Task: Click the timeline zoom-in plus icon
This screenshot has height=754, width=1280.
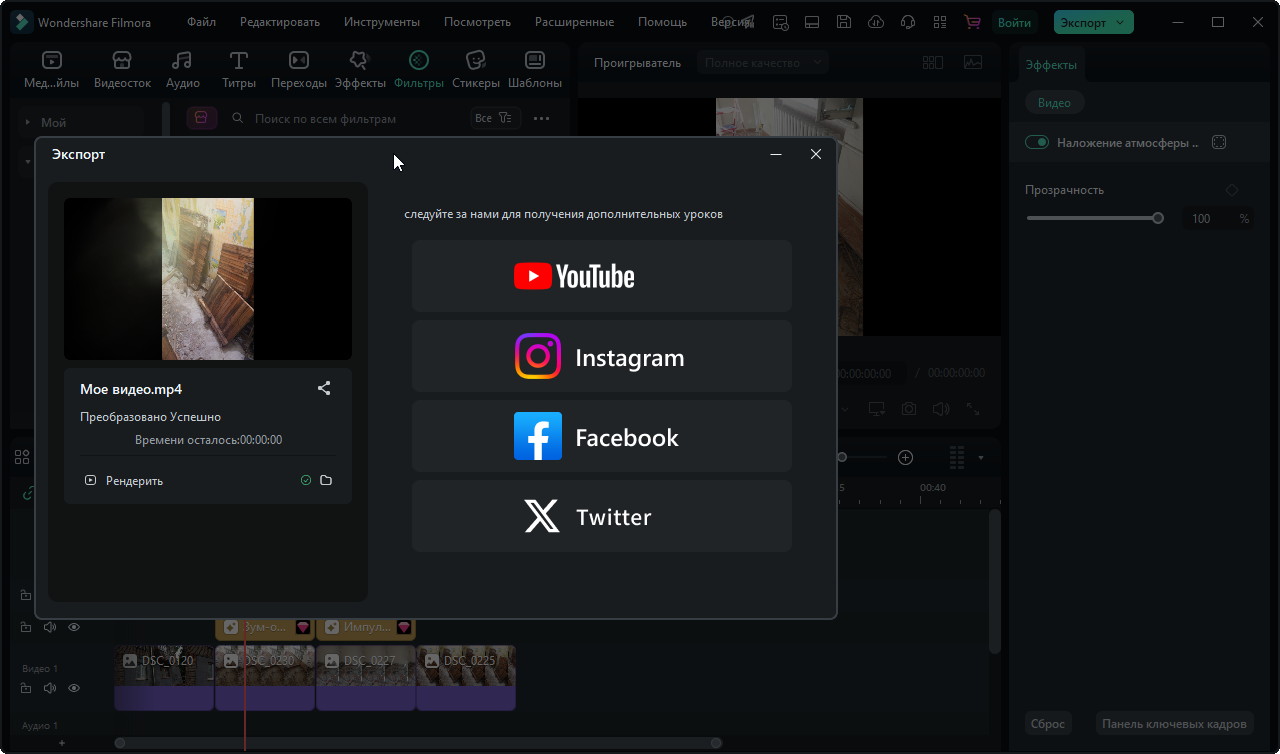Action: [905, 457]
